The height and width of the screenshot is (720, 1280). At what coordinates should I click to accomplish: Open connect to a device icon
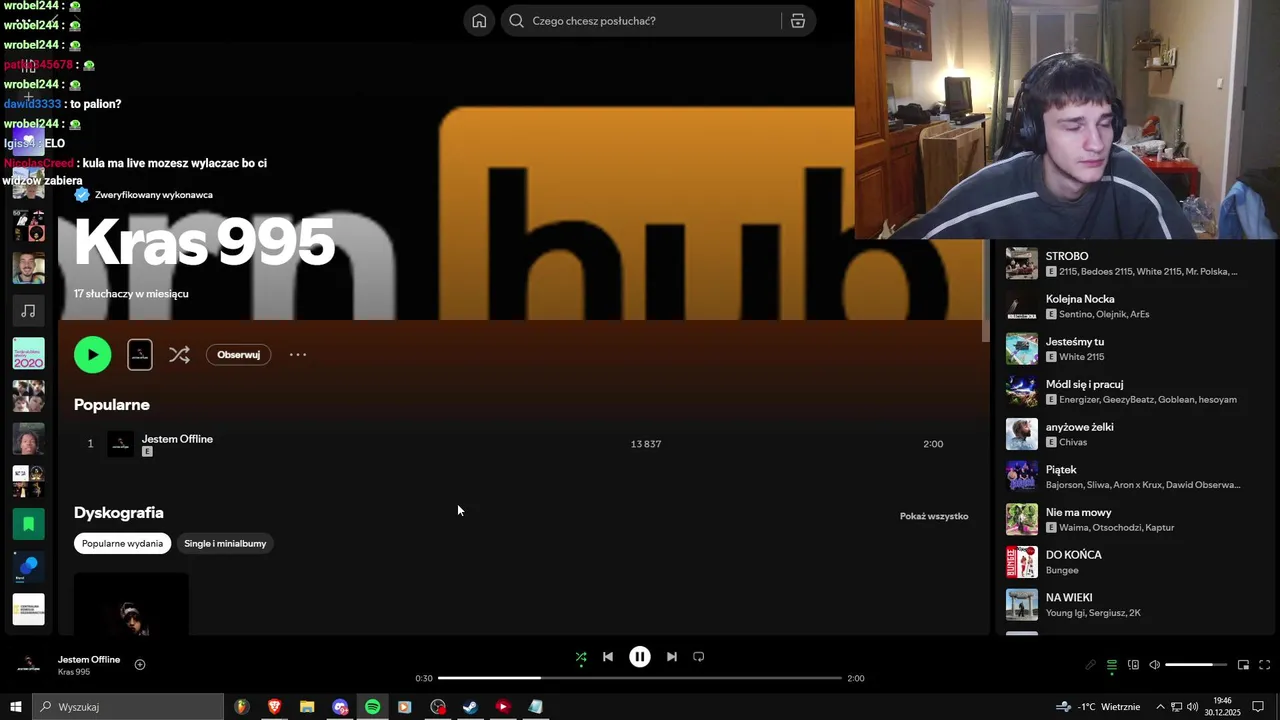tap(1133, 665)
